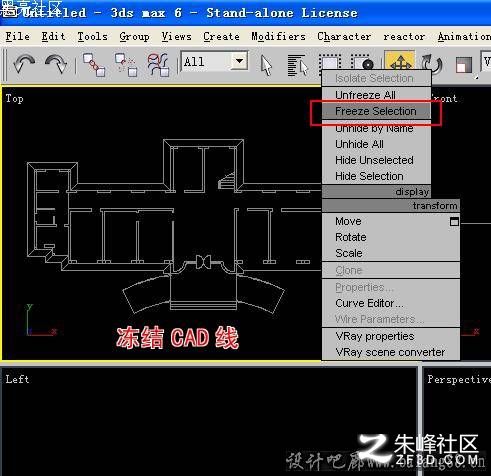Activate the Select and Rotate tool
The width and height of the screenshot is (491, 476).
[432, 64]
